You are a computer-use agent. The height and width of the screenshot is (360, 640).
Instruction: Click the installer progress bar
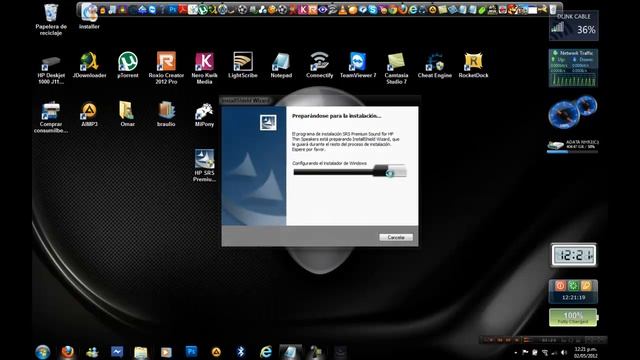click(349, 172)
